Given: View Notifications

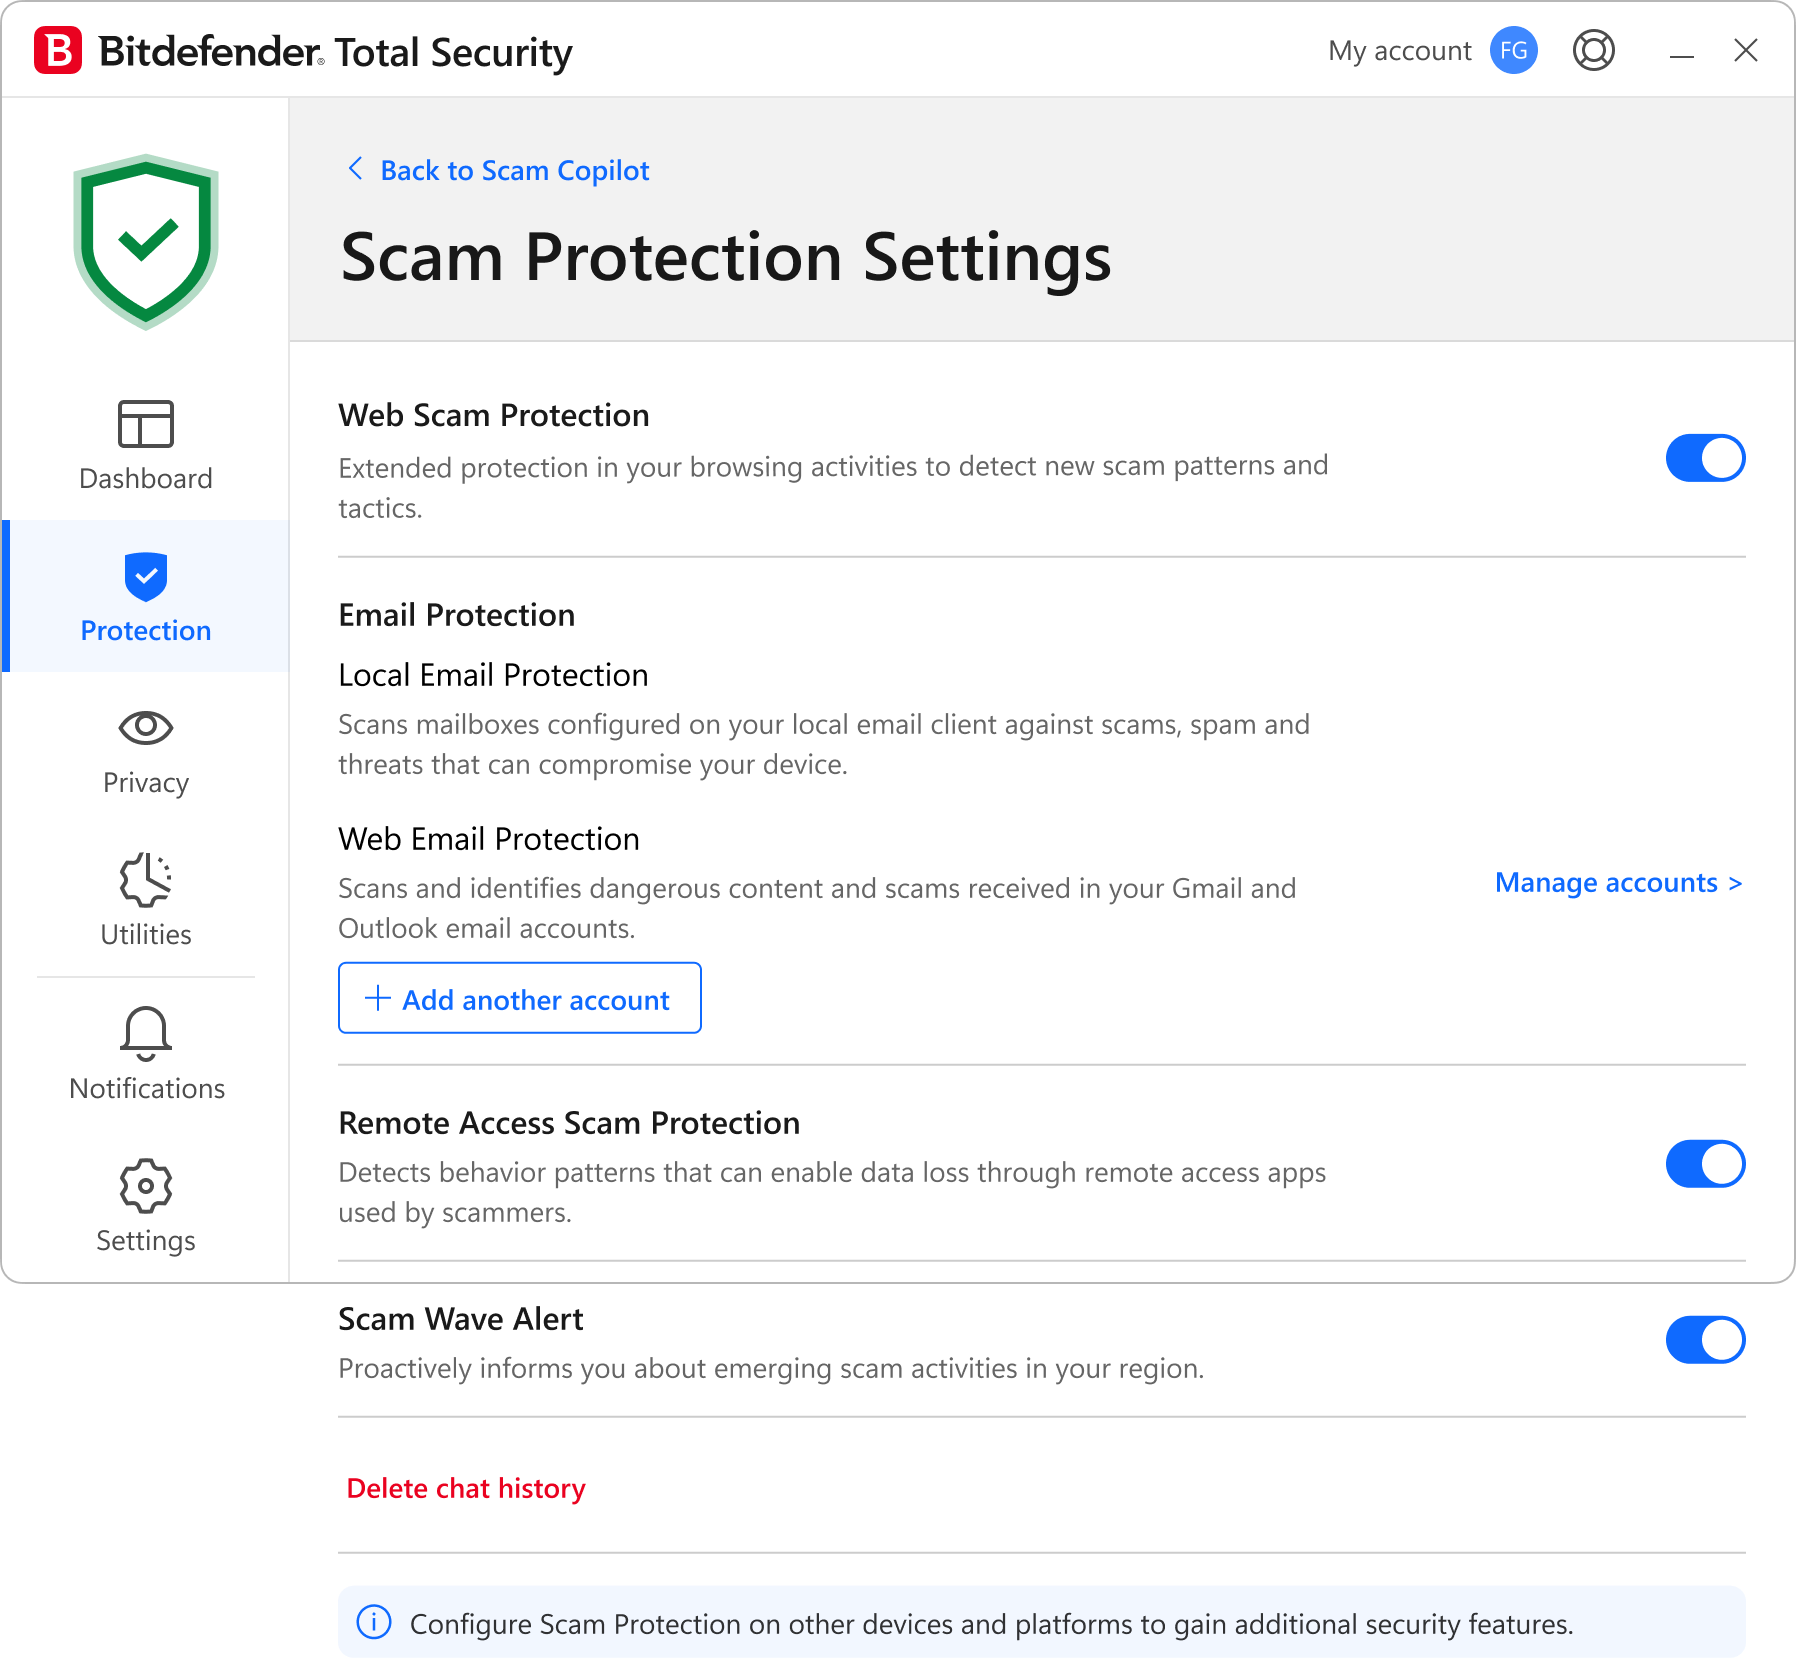Looking at the screenshot, I should point(145,1055).
